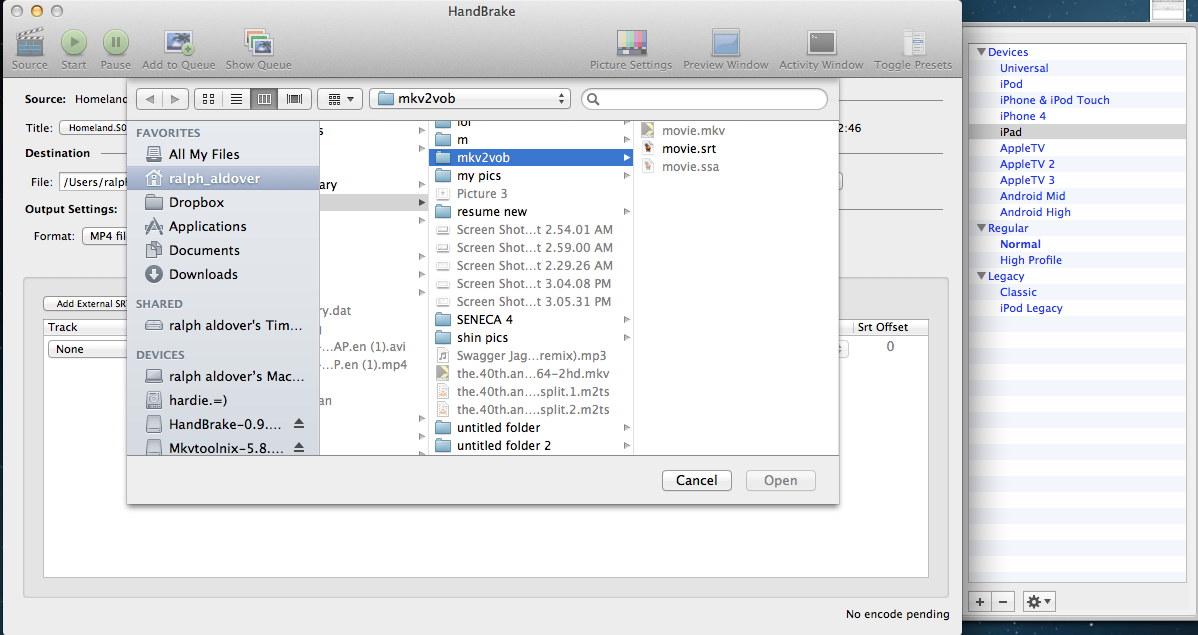The height and width of the screenshot is (635, 1198).
Task: Select the mkv2vob folder
Action: pos(531,157)
